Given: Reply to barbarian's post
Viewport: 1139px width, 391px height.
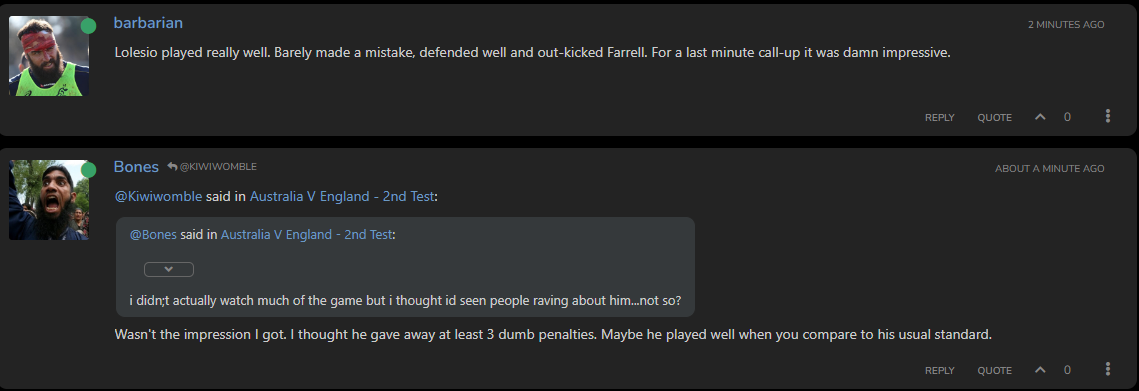Looking at the screenshot, I should click(x=939, y=117).
